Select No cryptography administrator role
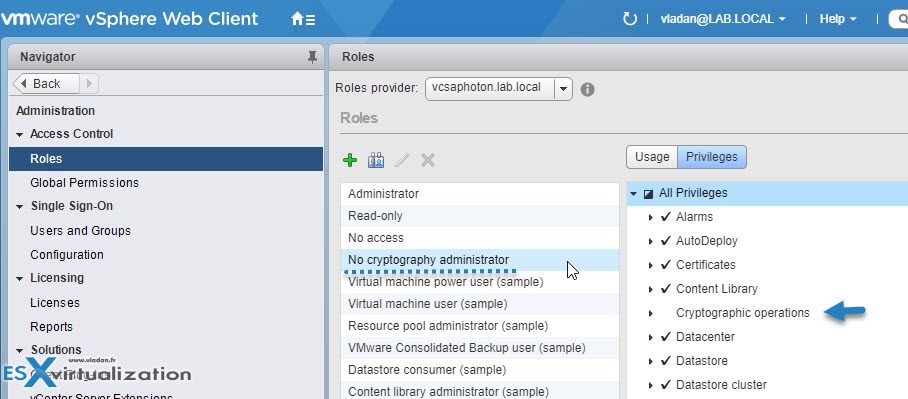 click(x=480, y=260)
